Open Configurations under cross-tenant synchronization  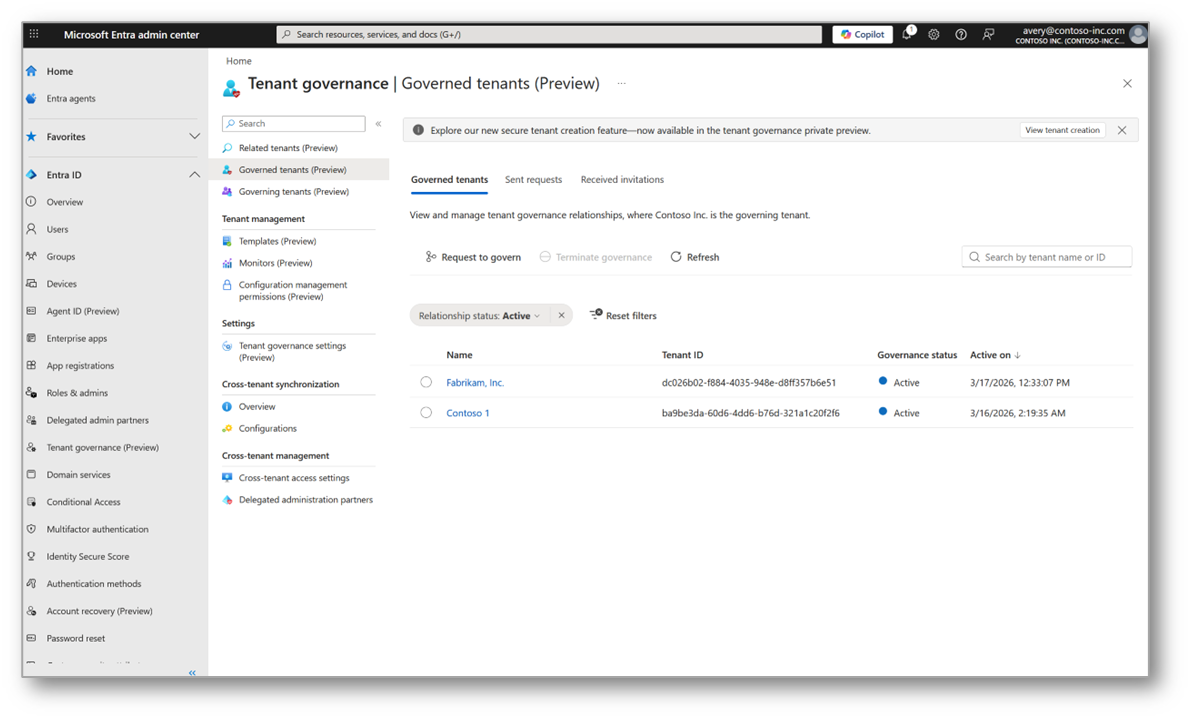pos(268,429)
